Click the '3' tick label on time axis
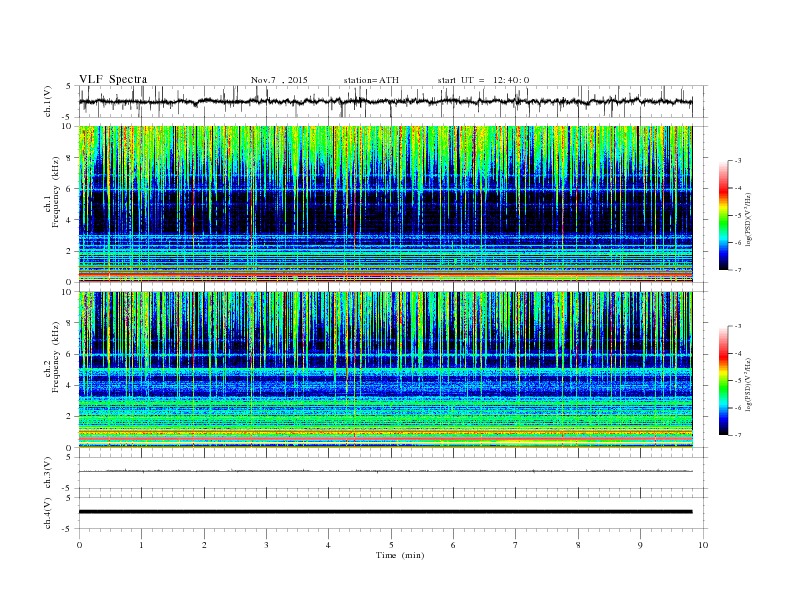 266,545
